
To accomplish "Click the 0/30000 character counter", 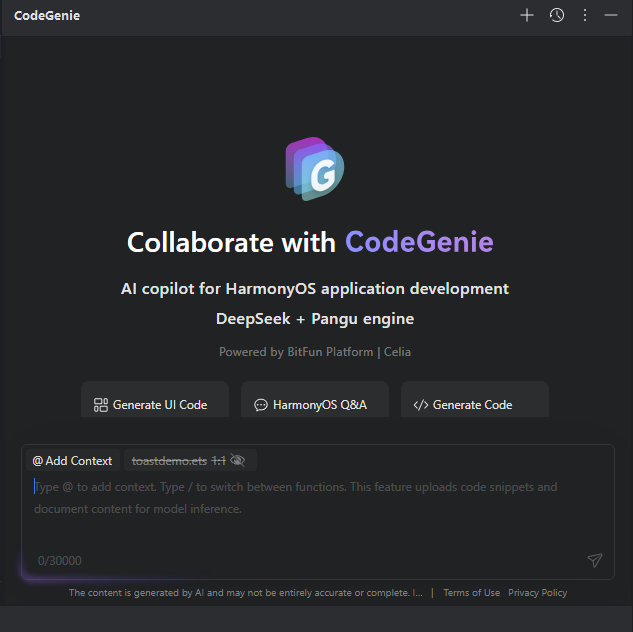I will point(59,561).
